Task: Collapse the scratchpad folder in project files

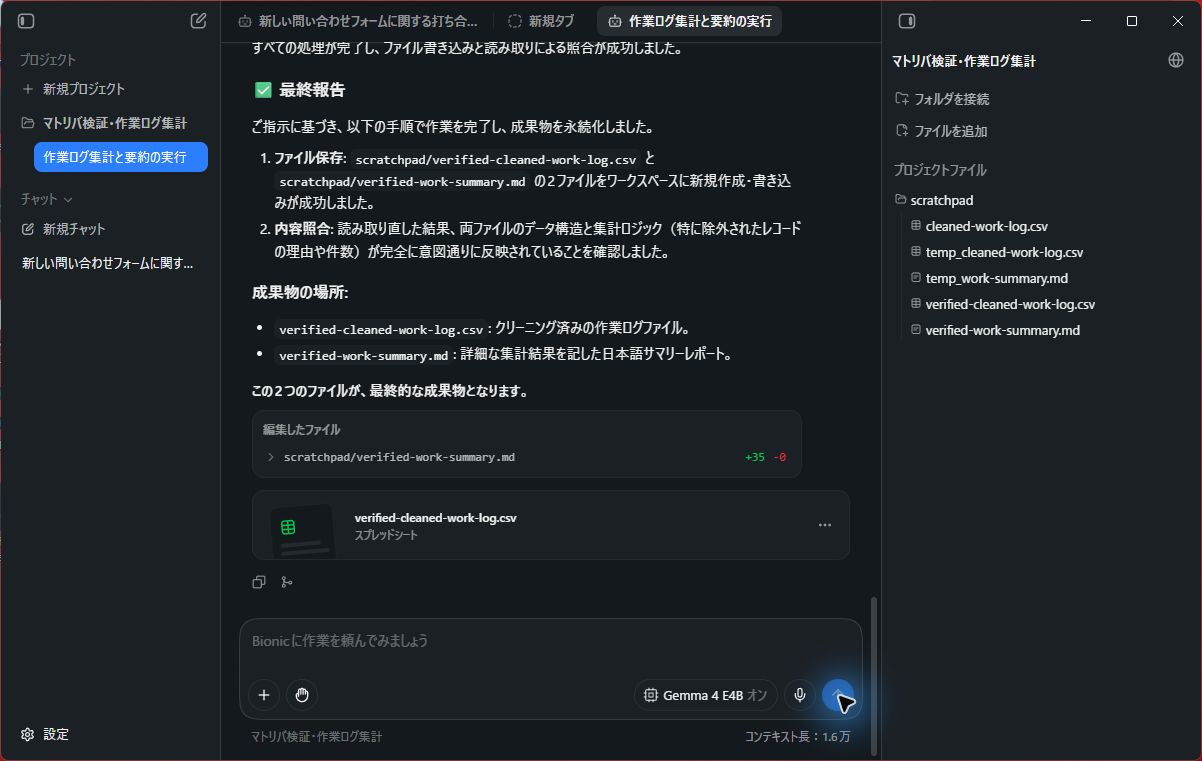Action: coord(935,200)
